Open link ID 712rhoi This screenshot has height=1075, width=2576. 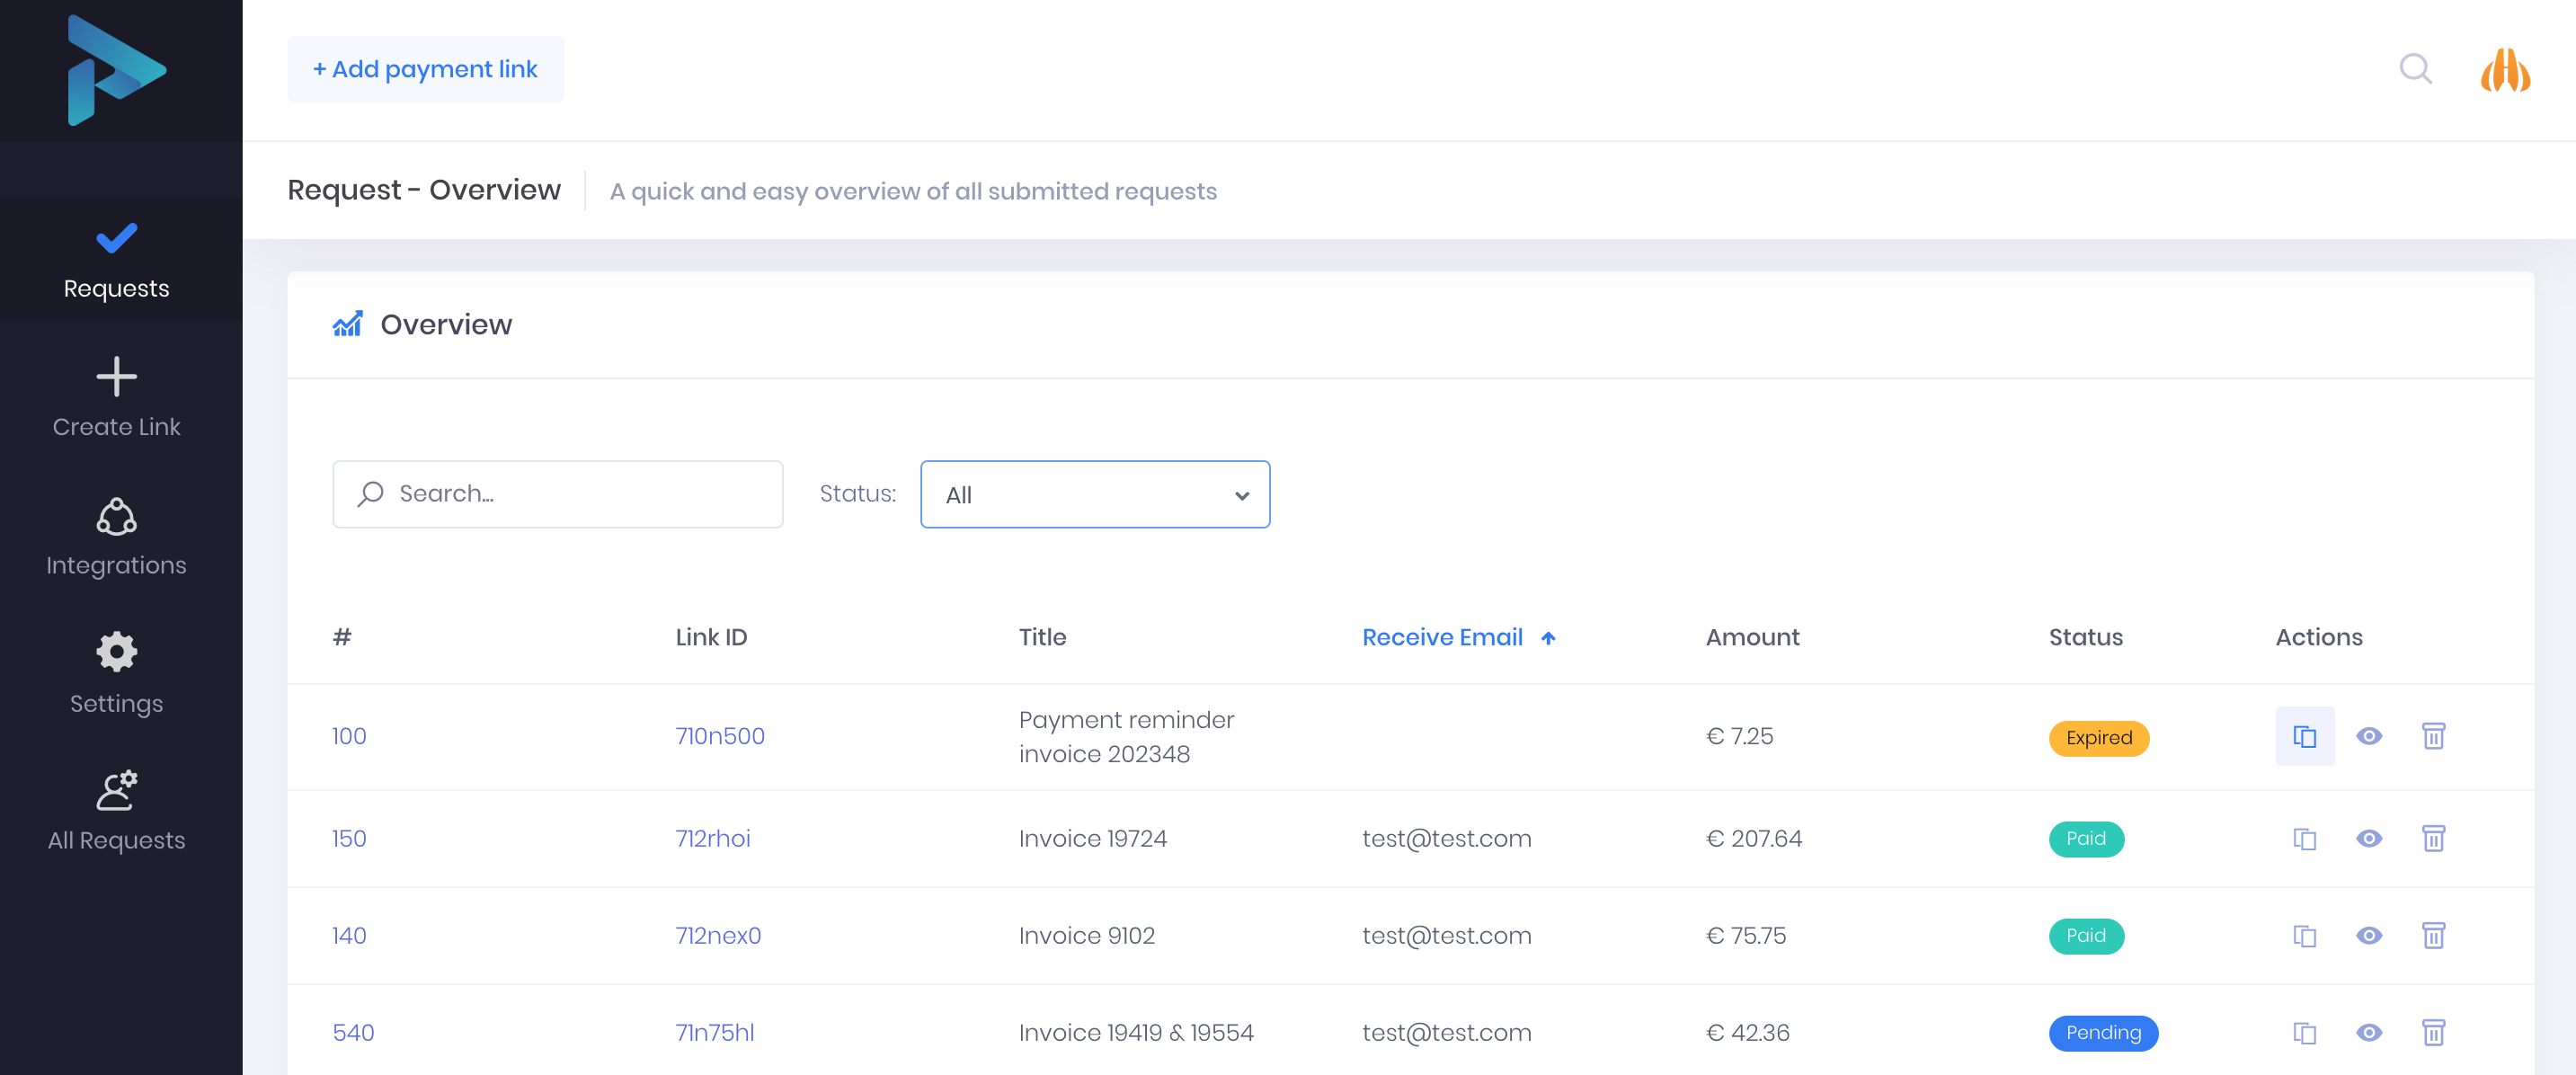point(712,838)
